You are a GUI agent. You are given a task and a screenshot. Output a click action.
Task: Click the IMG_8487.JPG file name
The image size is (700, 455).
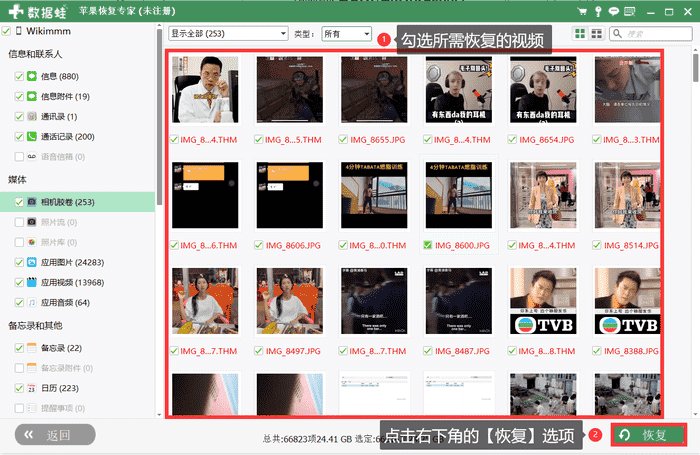[x=462, y=351]
